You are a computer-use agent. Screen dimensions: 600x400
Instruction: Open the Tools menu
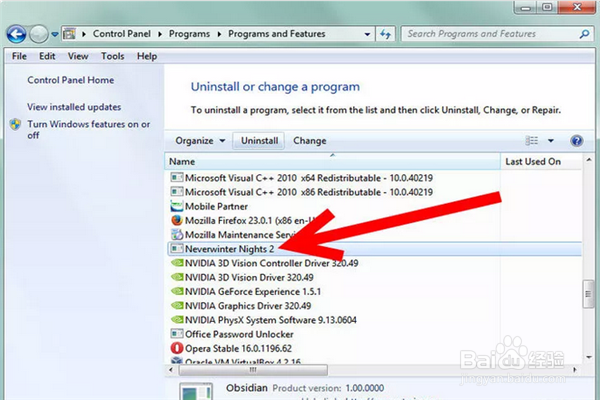(112, 56)
